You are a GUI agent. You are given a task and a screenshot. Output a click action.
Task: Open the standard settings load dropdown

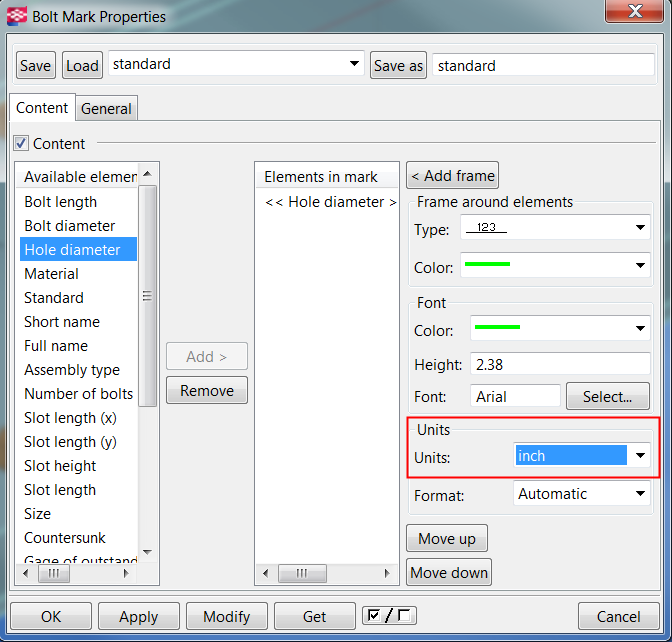[354, 64]
